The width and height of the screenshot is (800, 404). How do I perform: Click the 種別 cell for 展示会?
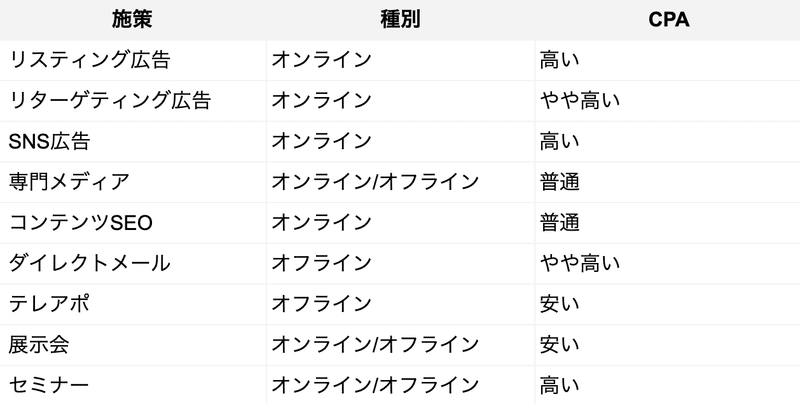401,345
